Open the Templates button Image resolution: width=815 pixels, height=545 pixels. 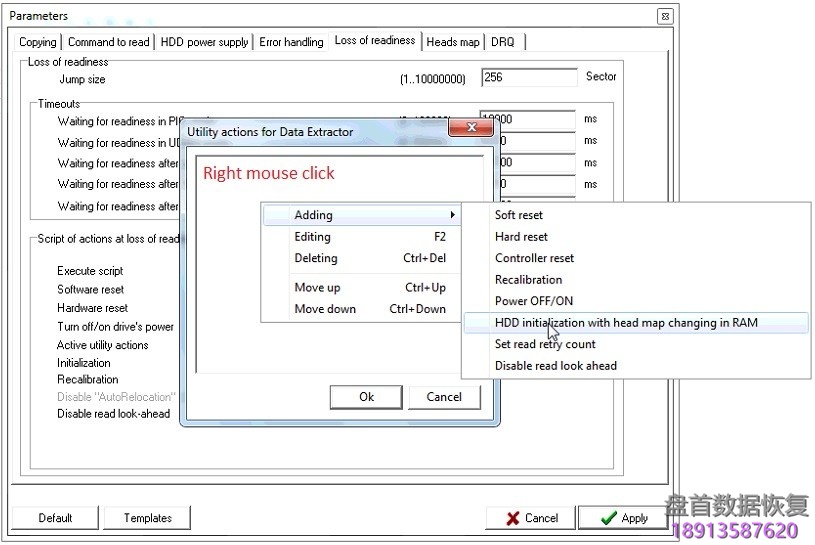(x=147, y=518)
